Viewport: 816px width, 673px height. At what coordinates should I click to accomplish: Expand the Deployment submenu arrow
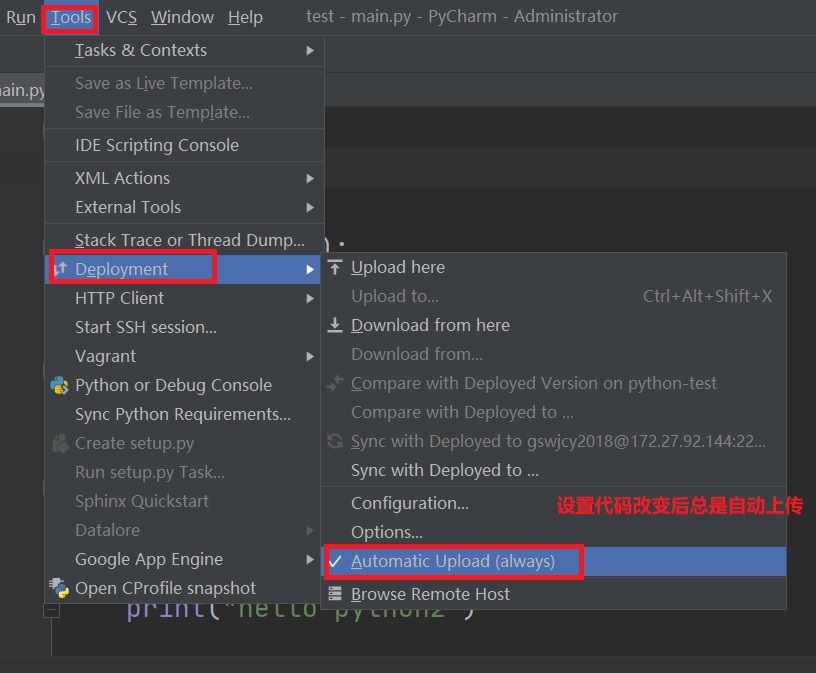[x=310, y=269]
